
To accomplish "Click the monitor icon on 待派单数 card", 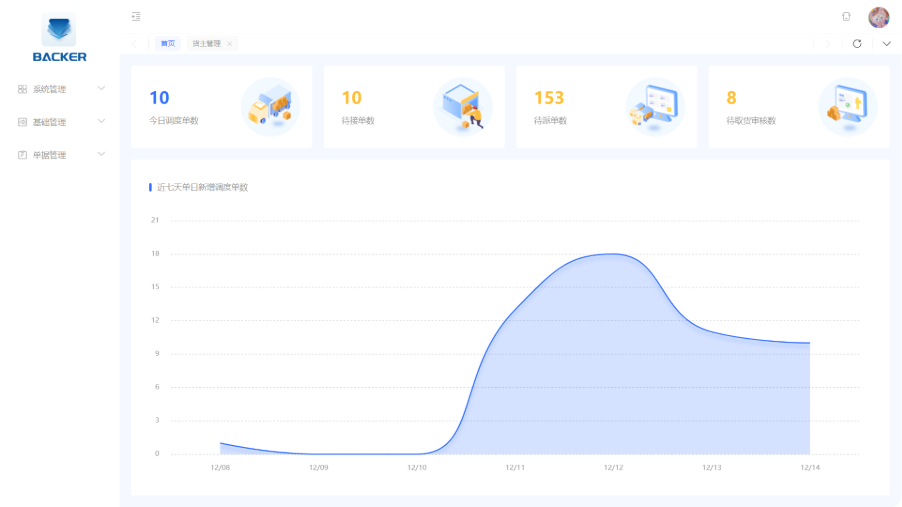I will pyautogui.click(x=654, y=106).
